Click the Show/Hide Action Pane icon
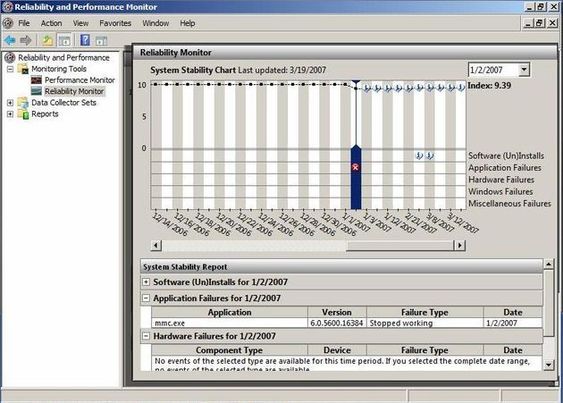The height and width of the screenshot is (403, 563). pyautogui.click(x=101, y=41)
